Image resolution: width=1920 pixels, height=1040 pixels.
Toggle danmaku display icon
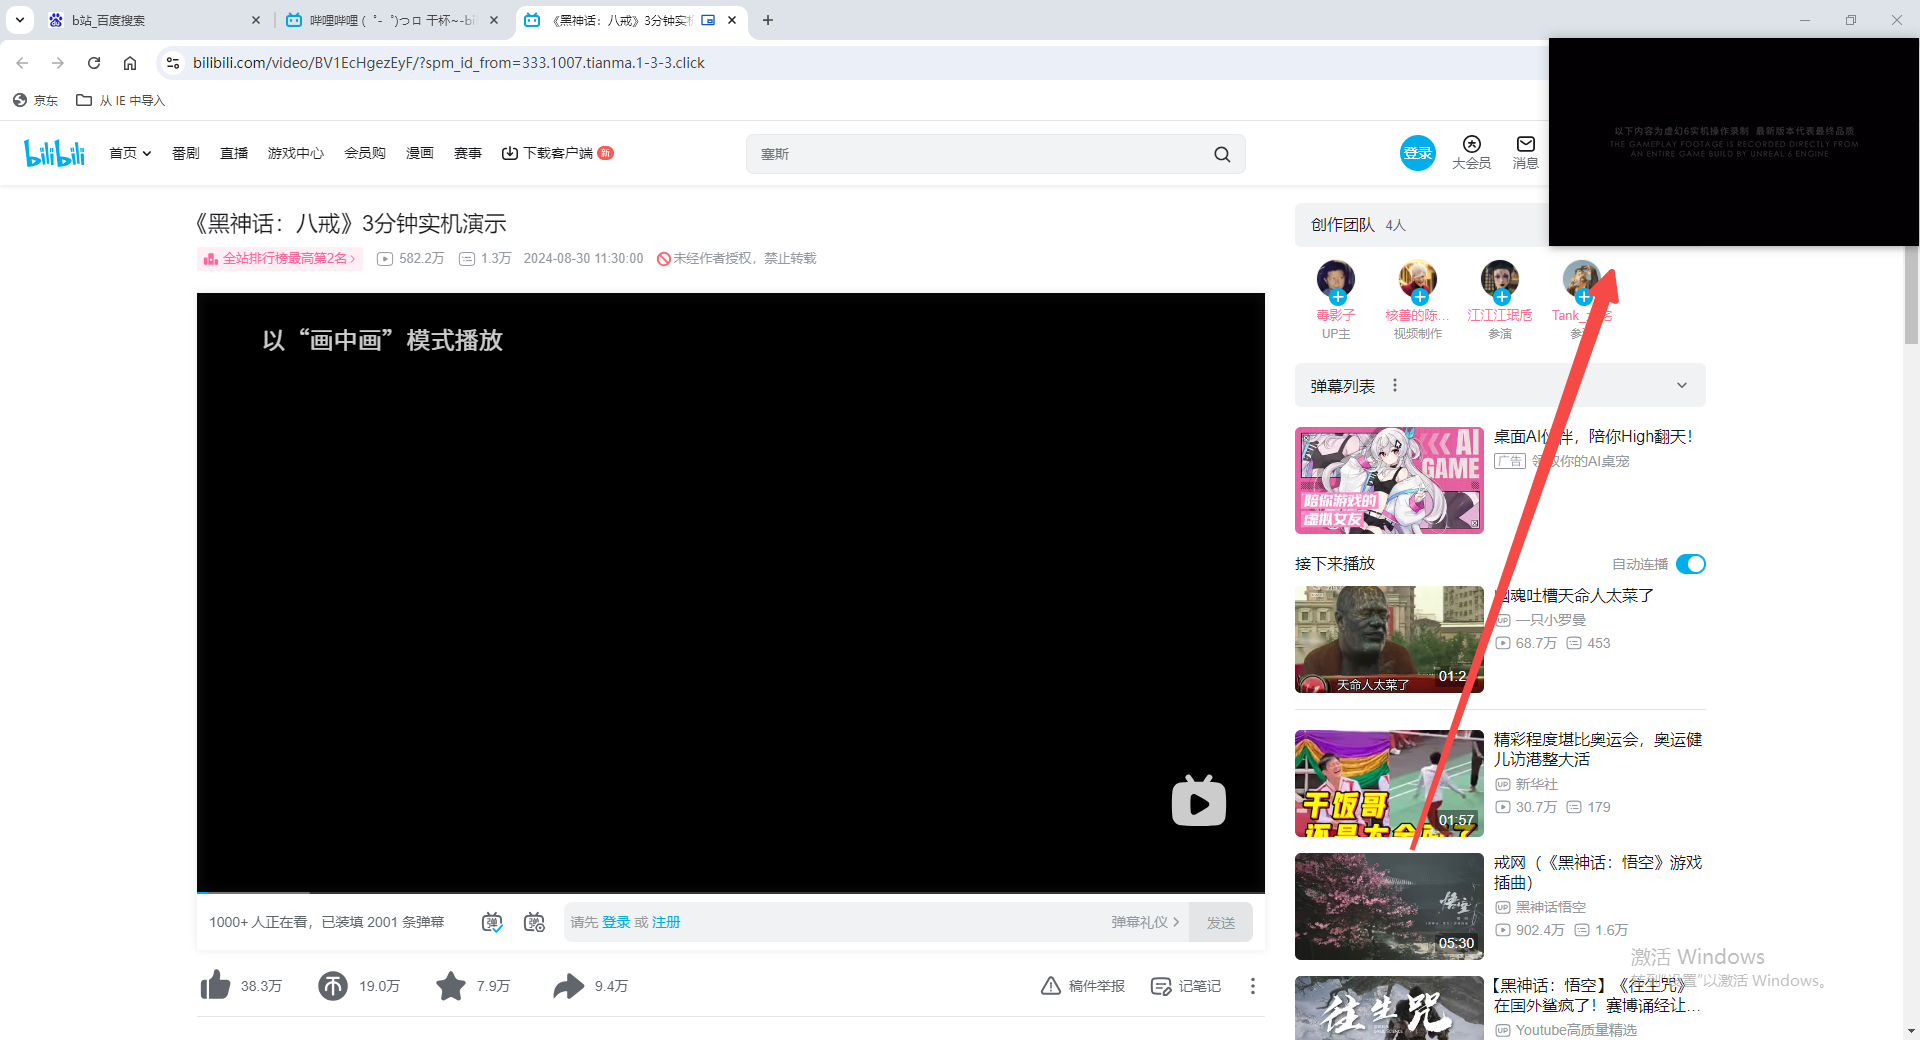(x=492, y=922)
